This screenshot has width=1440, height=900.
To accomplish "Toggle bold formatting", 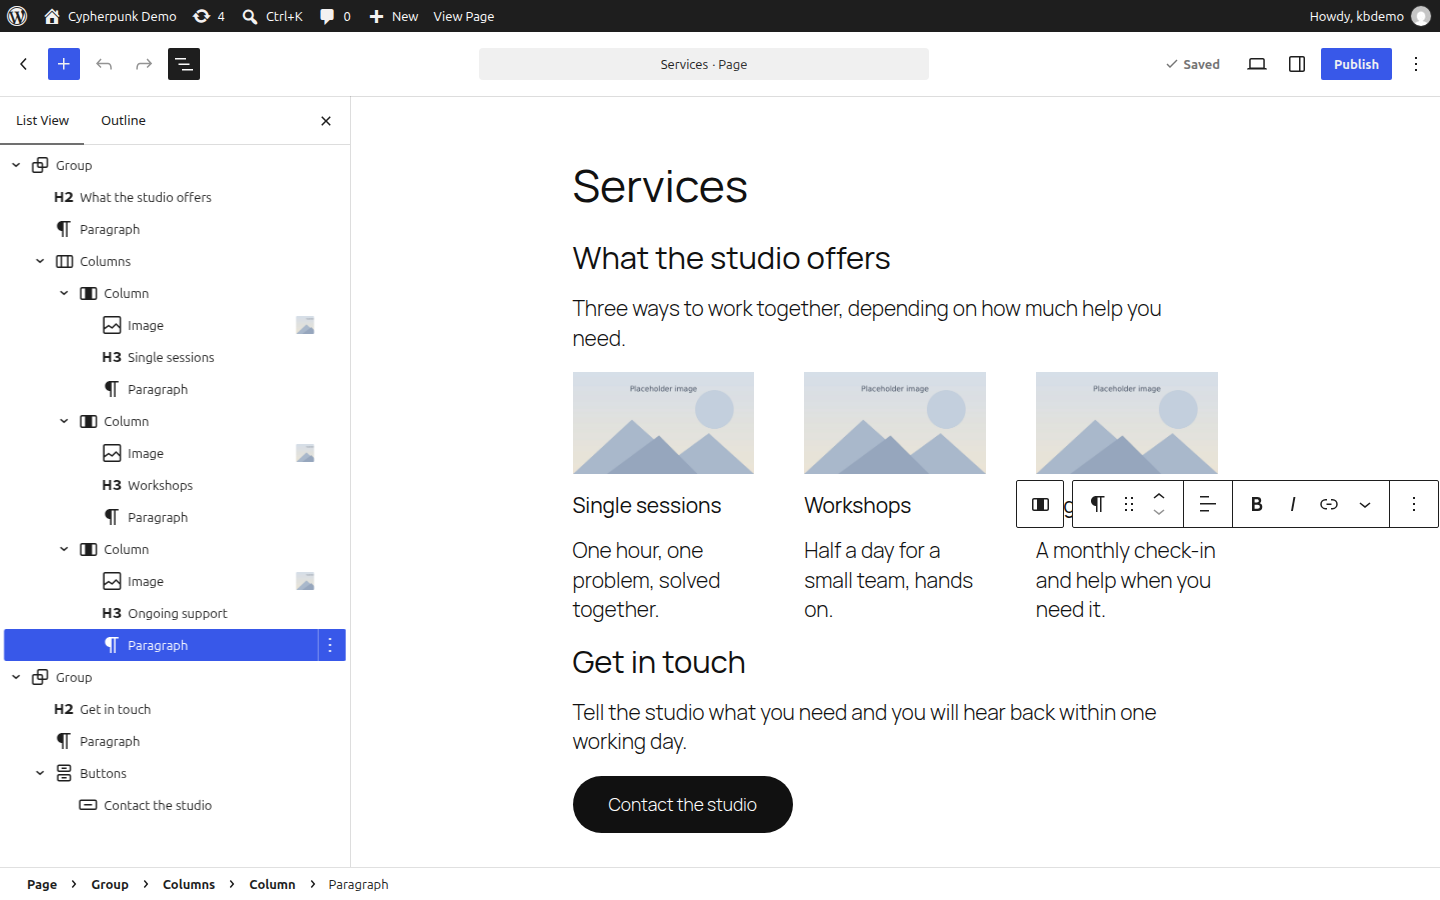I will tap(1257, 504).
